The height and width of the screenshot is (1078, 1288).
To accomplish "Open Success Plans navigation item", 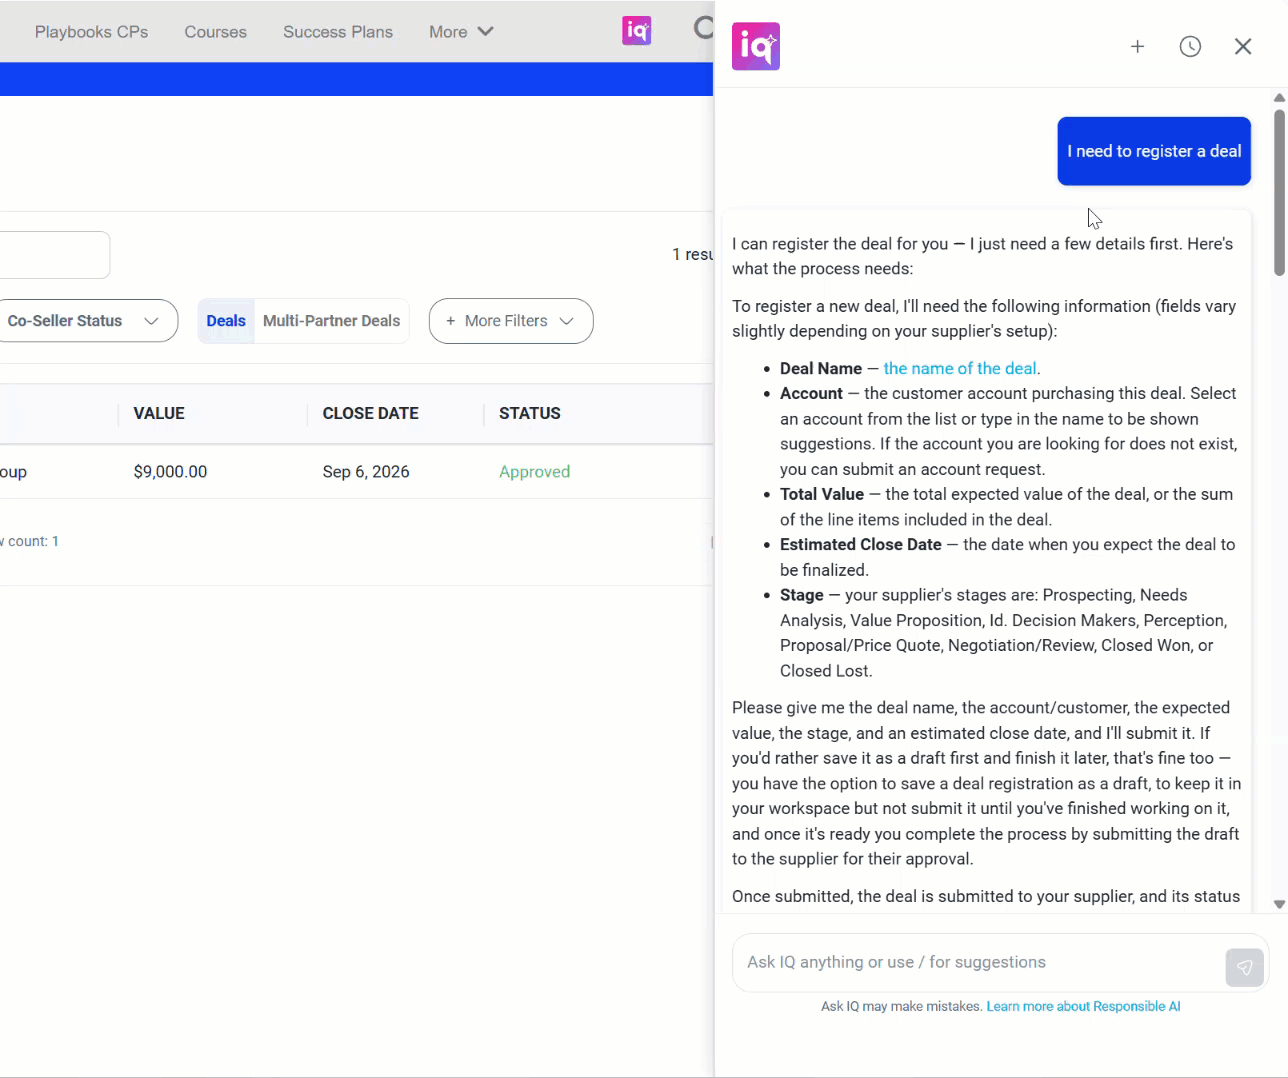I will pos(338,32).
